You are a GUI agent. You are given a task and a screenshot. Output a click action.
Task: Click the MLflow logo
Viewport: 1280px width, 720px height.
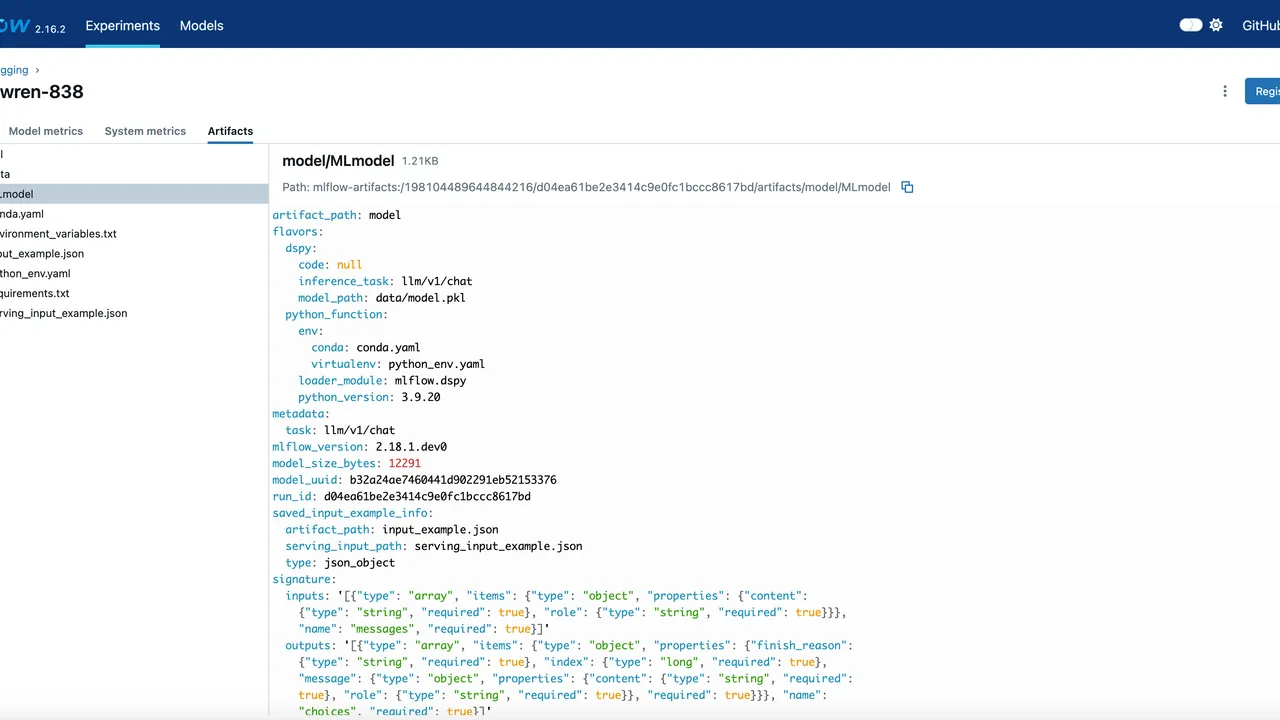pyautogui.click(x=14, y=26)
